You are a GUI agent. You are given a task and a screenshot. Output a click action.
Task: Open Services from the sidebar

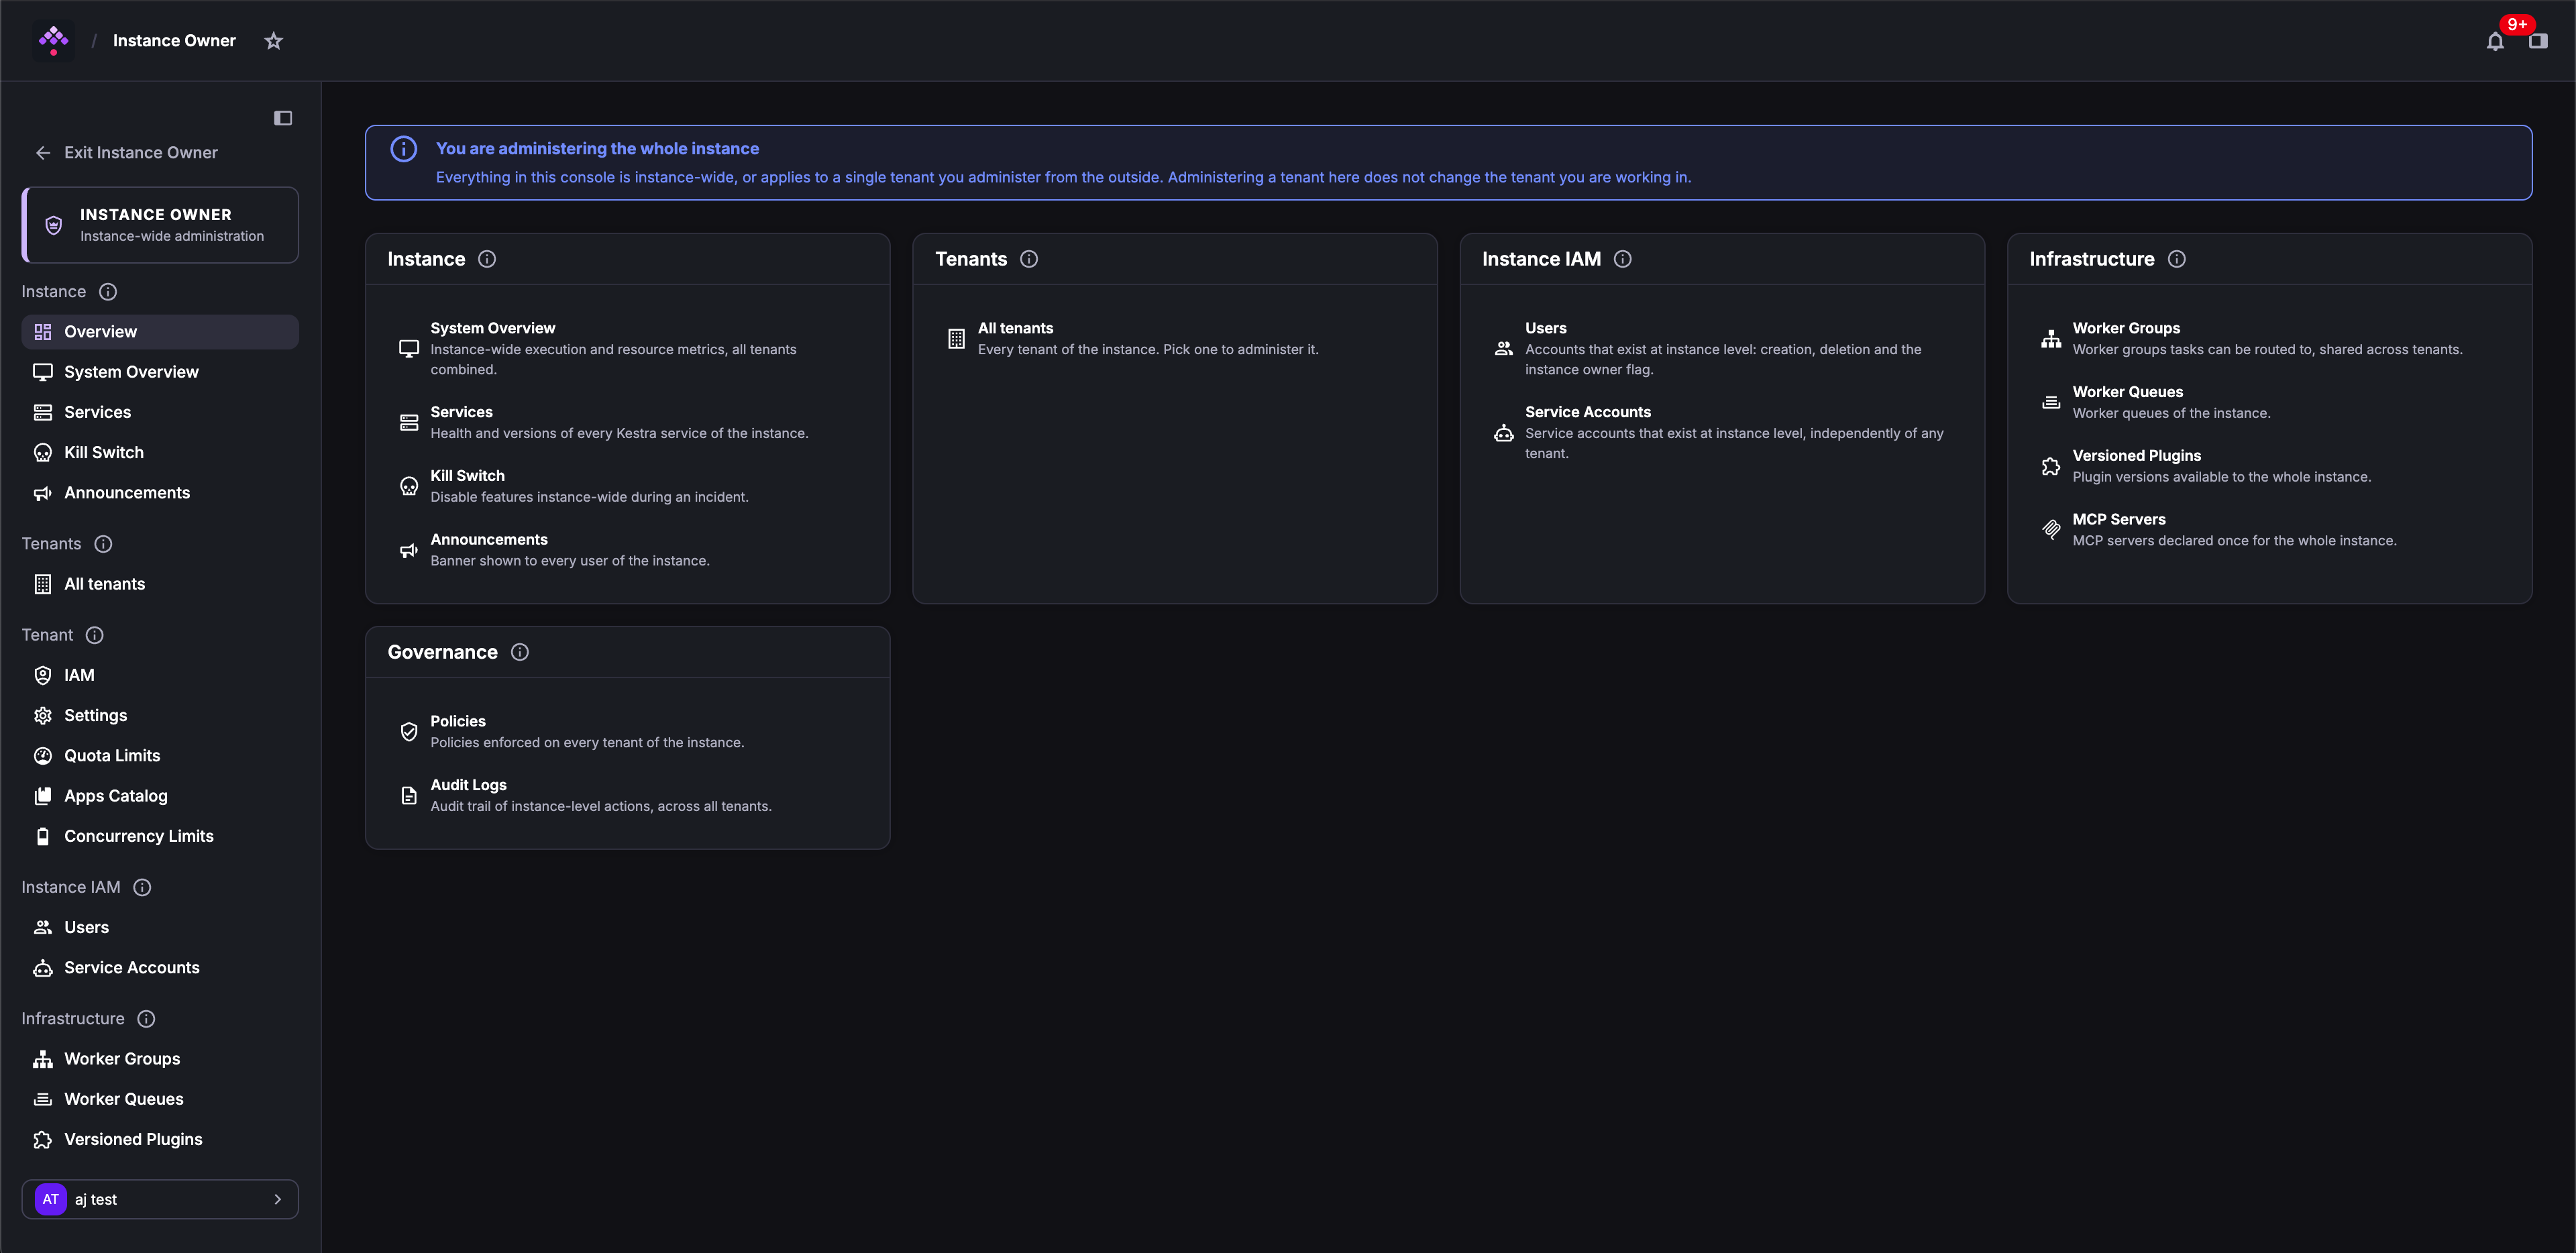point(160,412)
